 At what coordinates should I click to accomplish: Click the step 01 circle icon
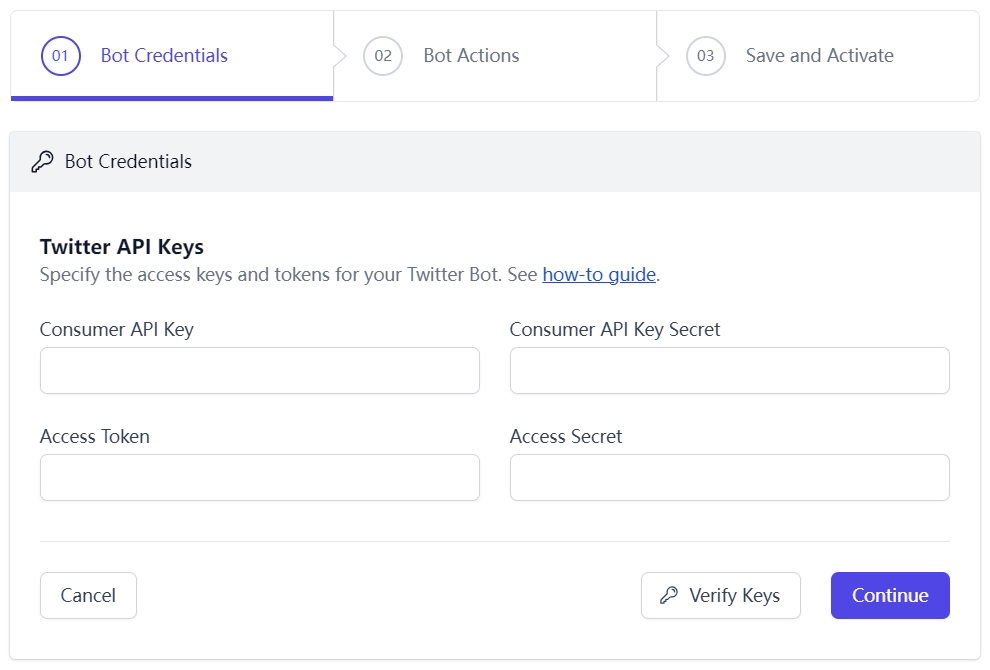(60, 56)
